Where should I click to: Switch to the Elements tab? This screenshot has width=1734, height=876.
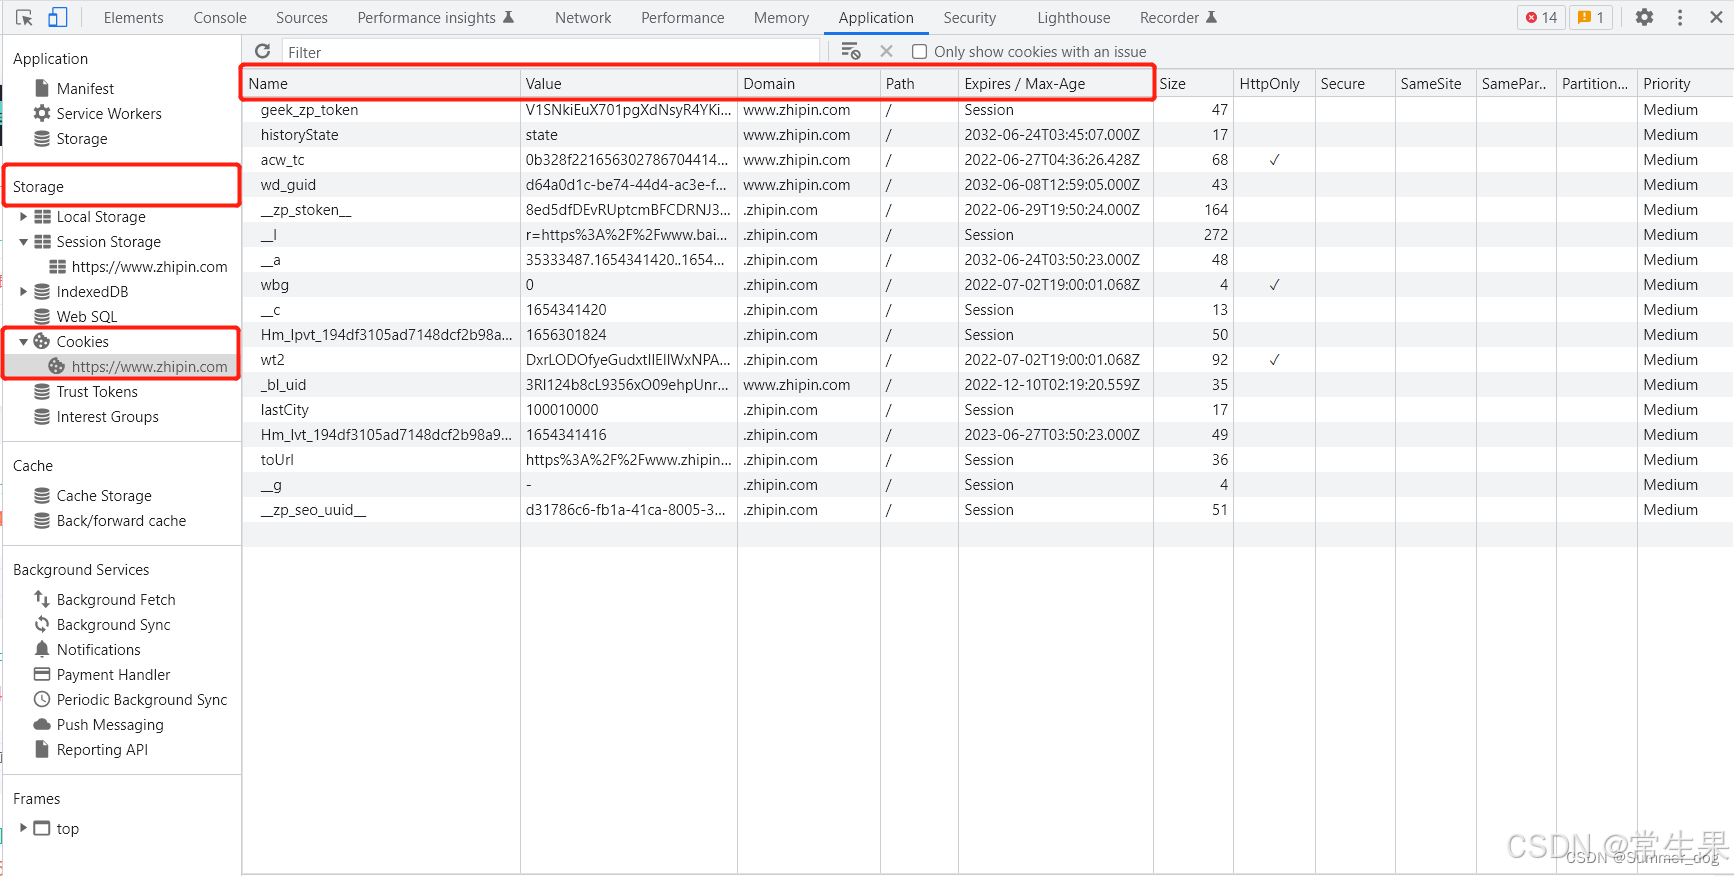coord(133,17)
